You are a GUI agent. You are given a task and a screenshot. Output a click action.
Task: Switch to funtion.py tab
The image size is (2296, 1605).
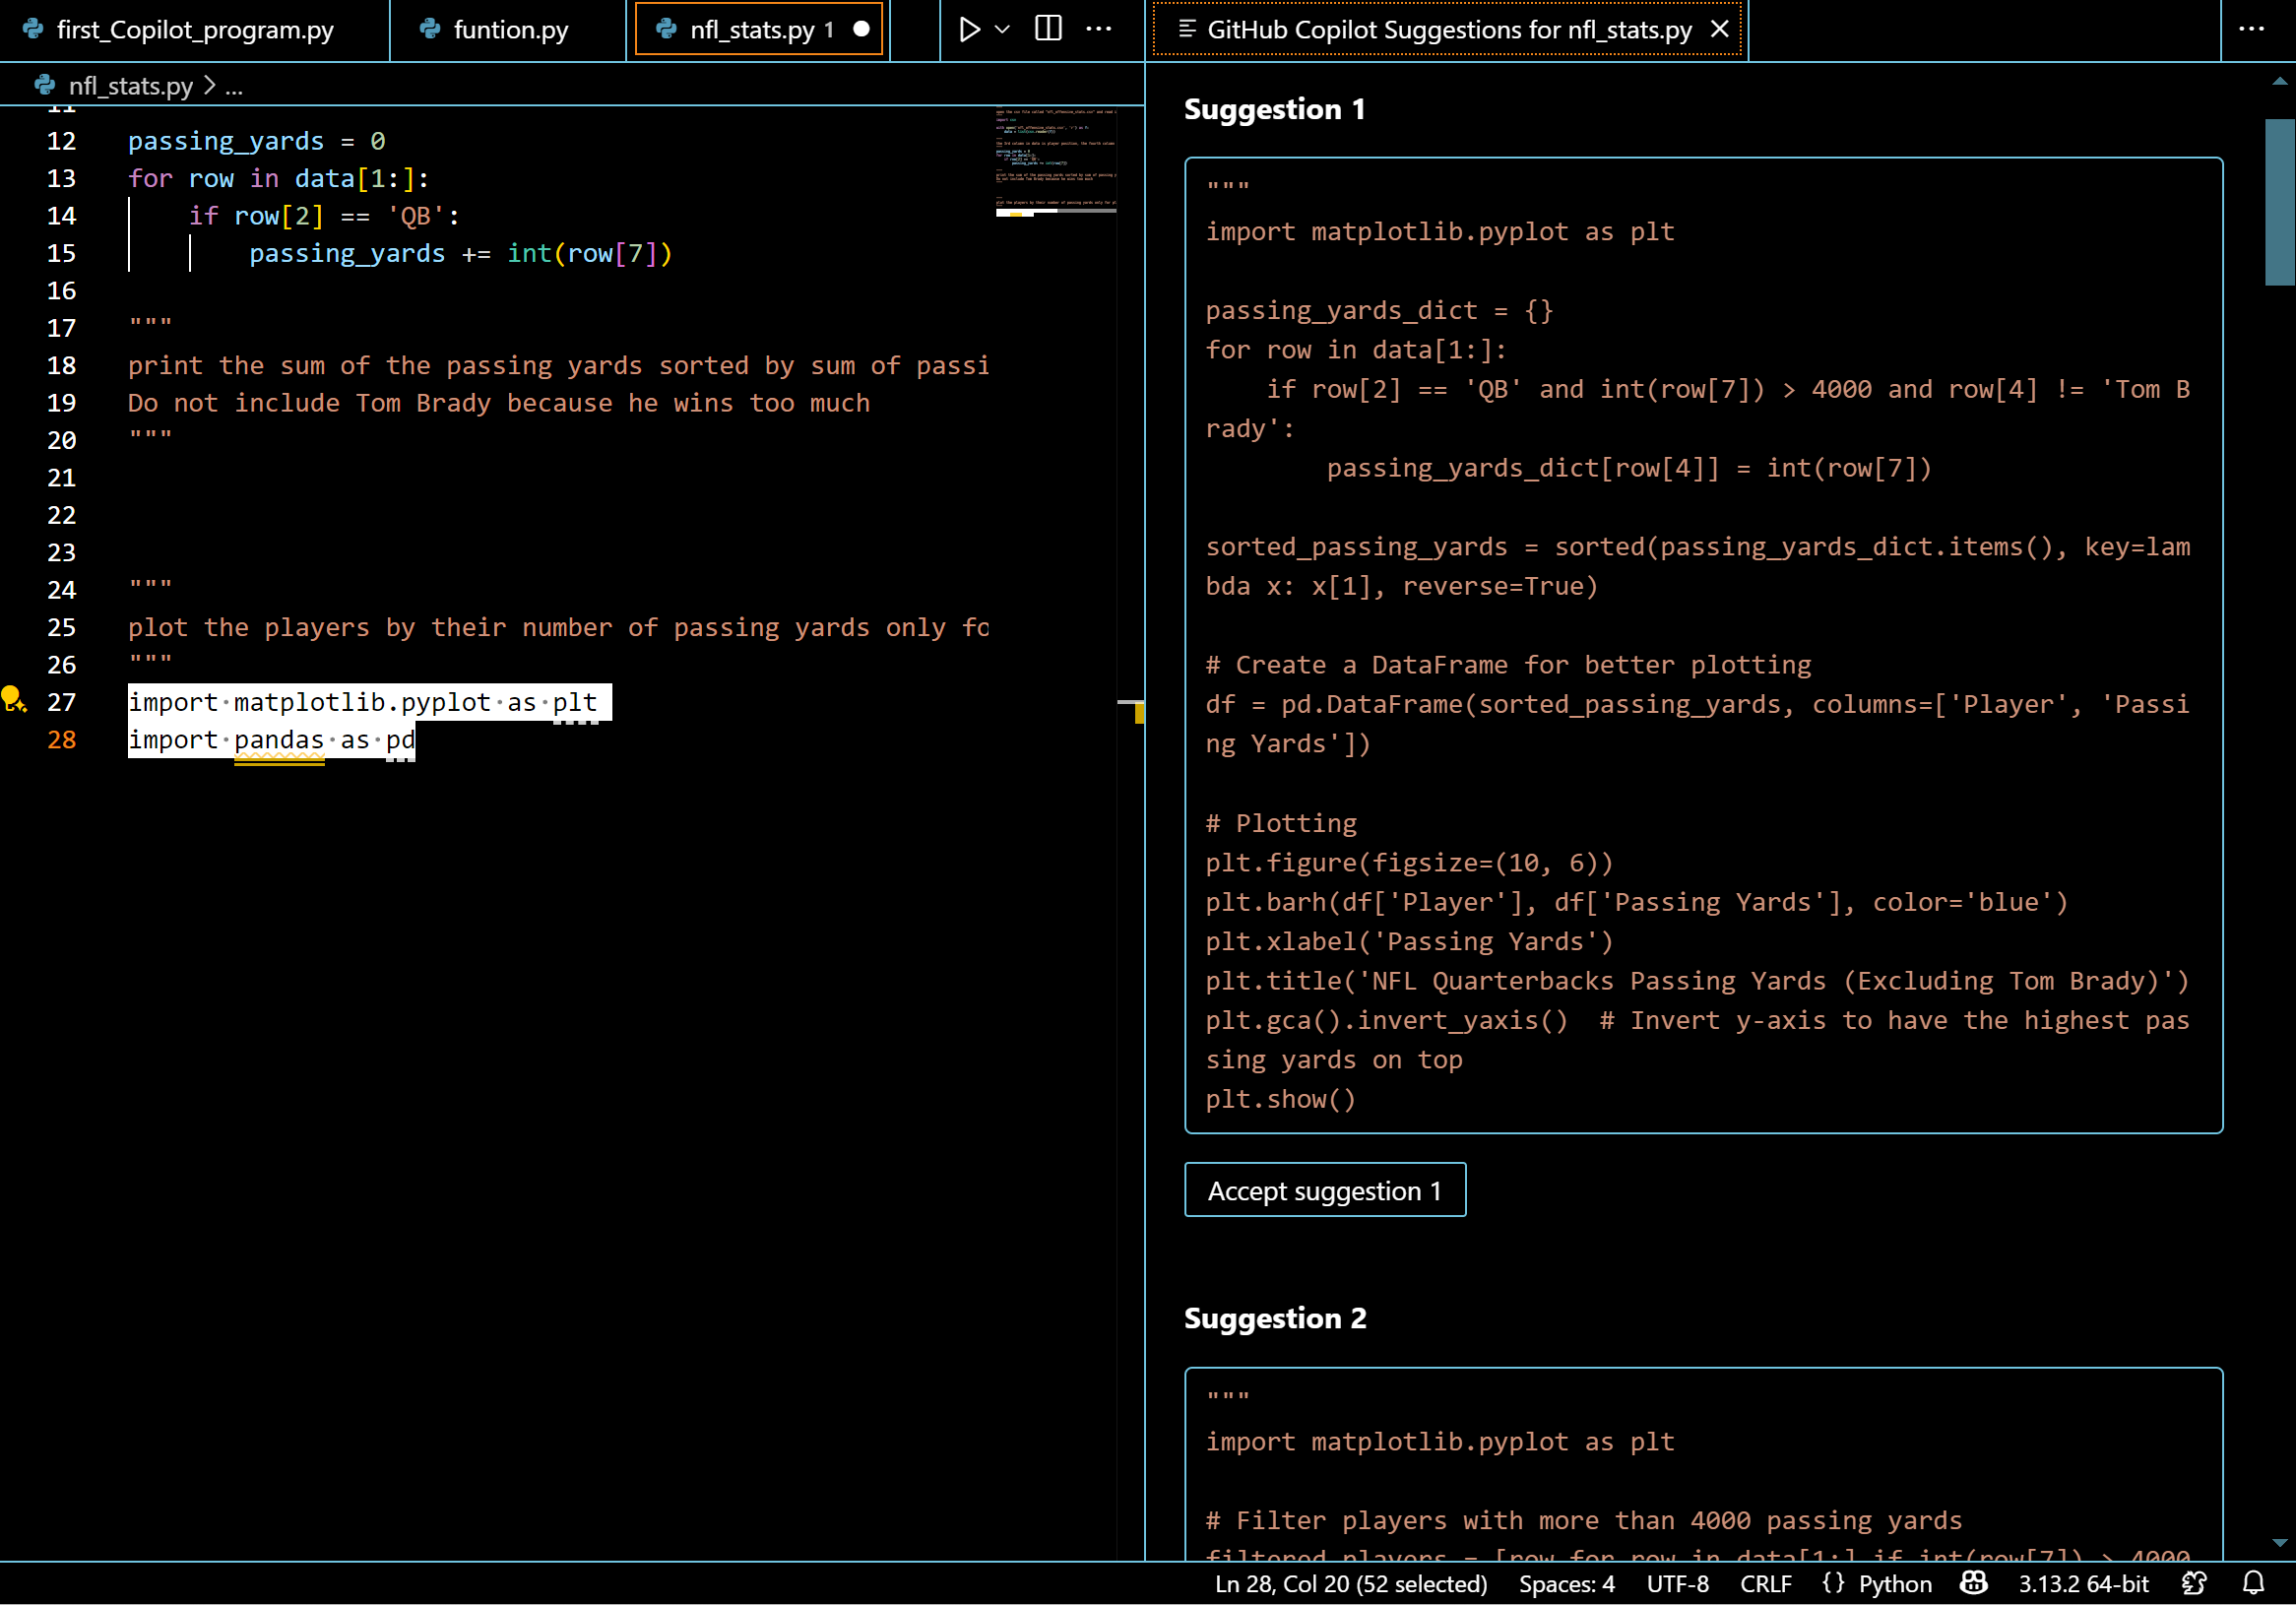(510, 30)
